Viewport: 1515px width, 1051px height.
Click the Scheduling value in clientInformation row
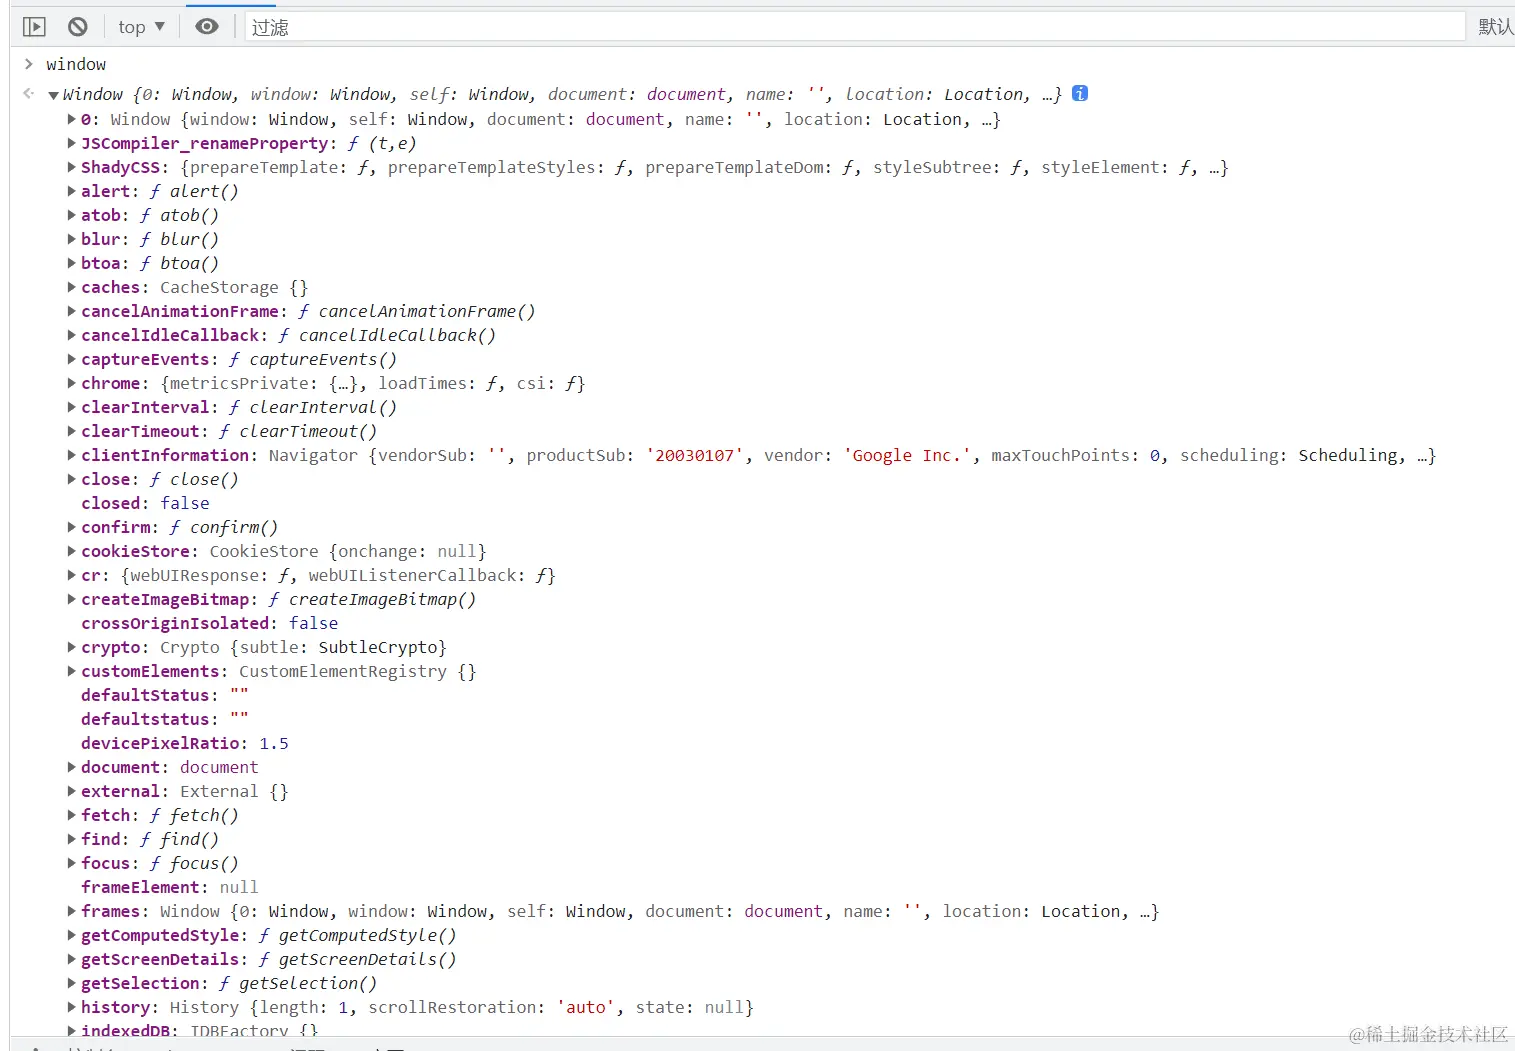[1348, 455]
